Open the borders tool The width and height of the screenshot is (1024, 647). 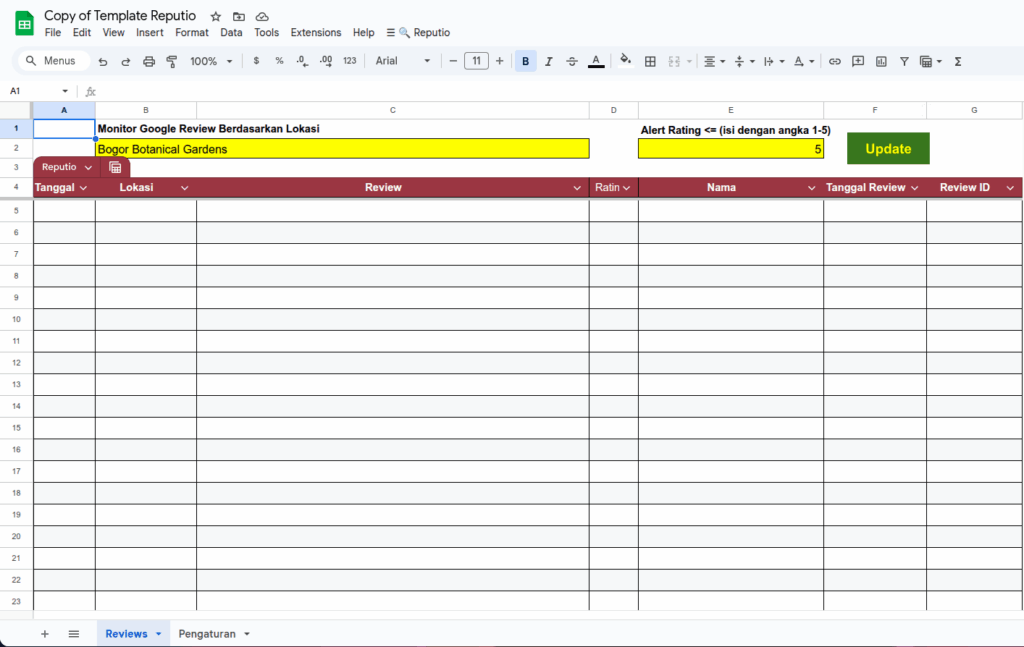[x=650, y=61]
